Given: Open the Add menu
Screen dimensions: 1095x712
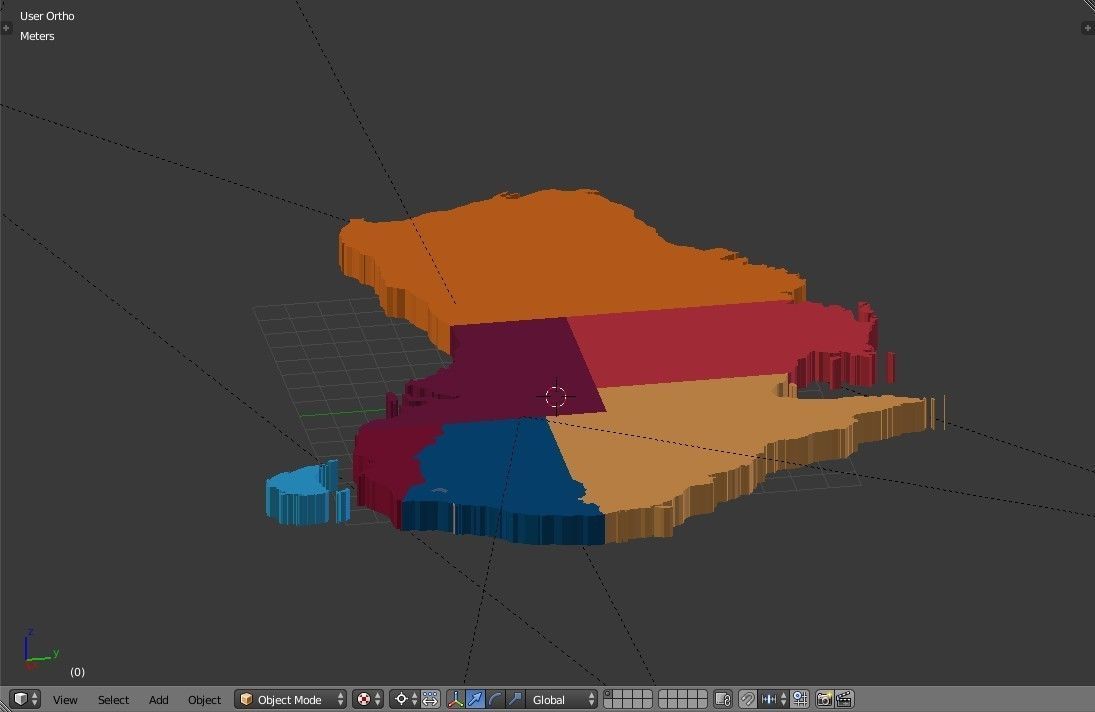Looking at the screenshot, I should [x=158, y=699].
